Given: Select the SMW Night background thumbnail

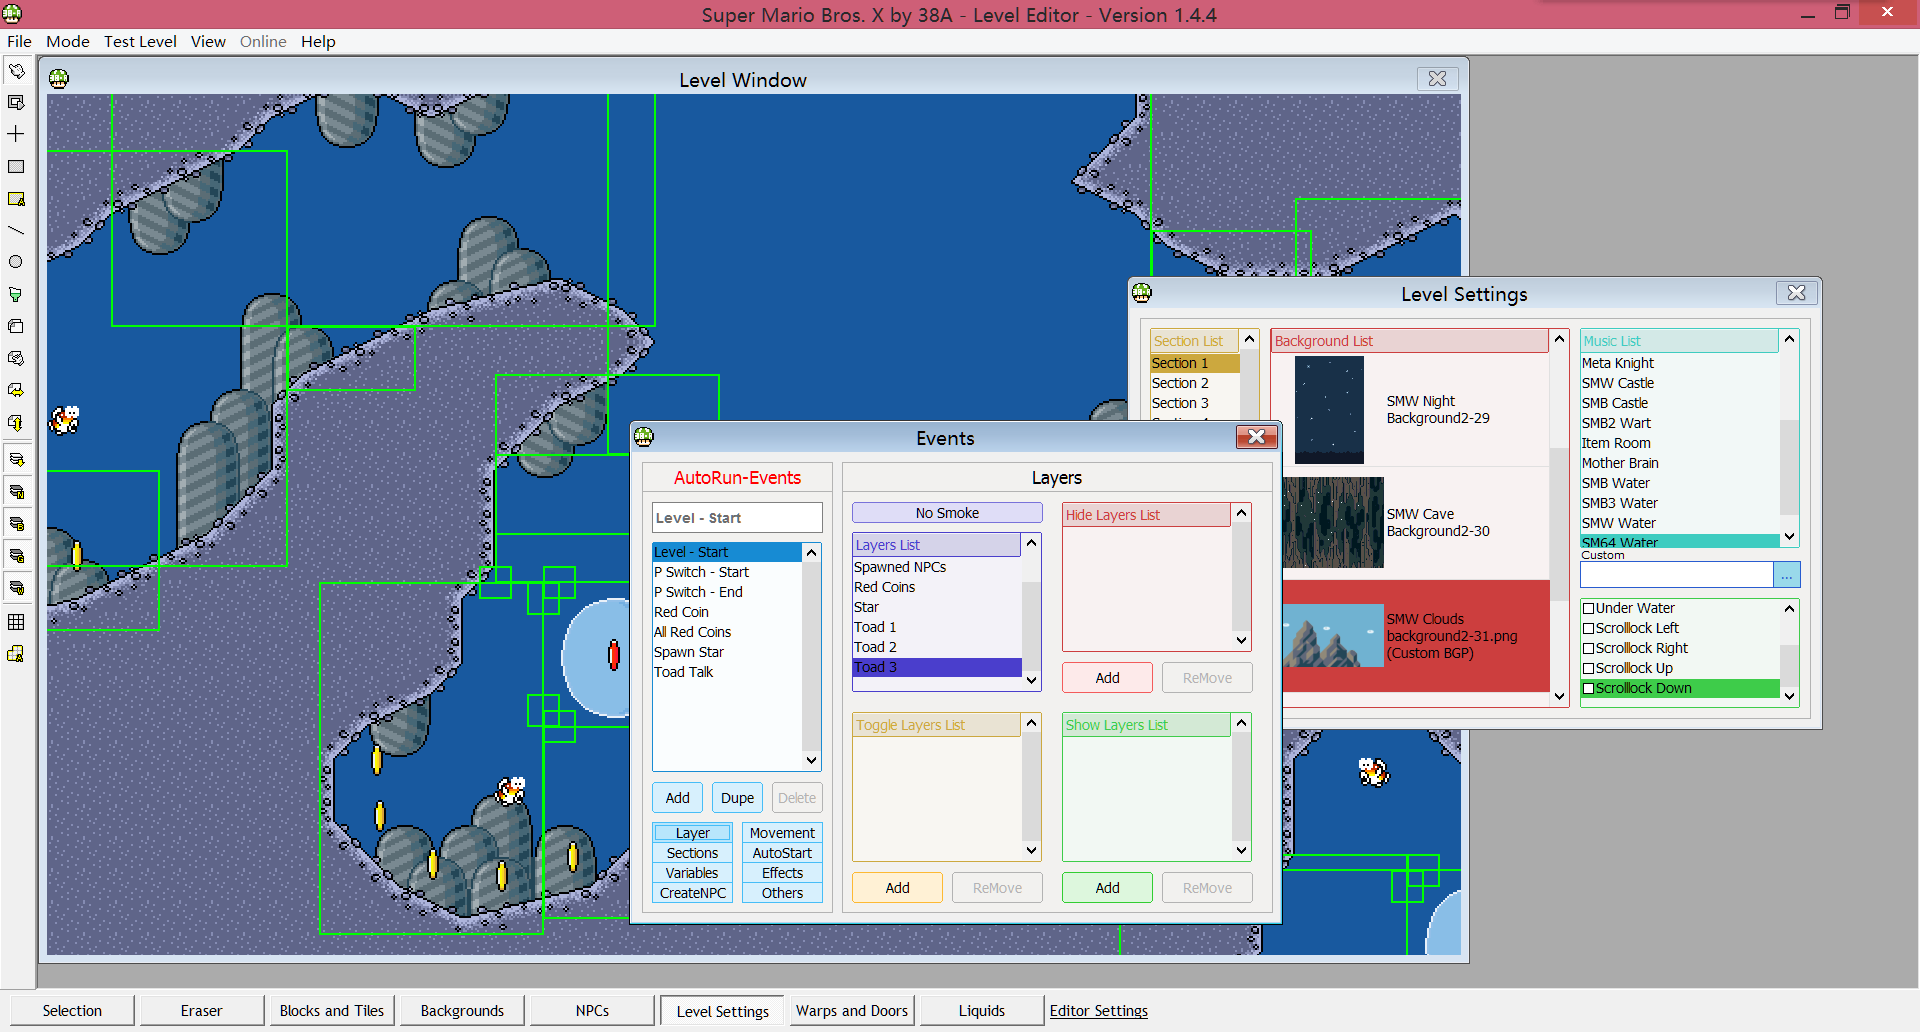Looking at the screenshot, I should click(x=1329, y=410).
